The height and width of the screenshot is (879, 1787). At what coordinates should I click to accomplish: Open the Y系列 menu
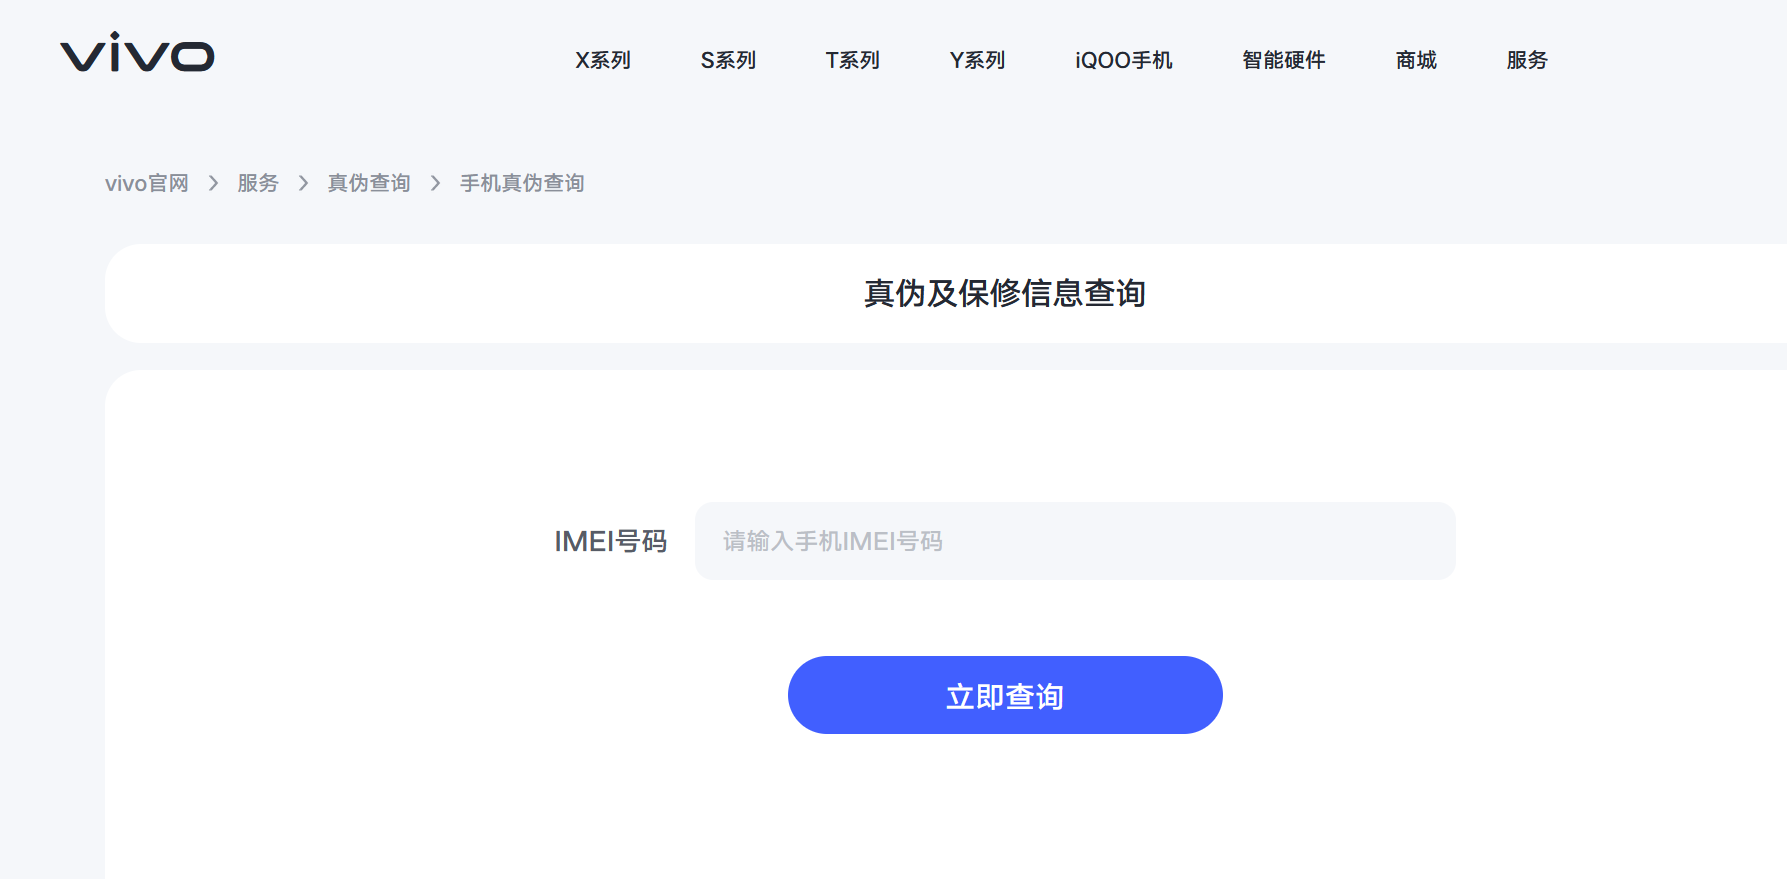click(977, 60)
